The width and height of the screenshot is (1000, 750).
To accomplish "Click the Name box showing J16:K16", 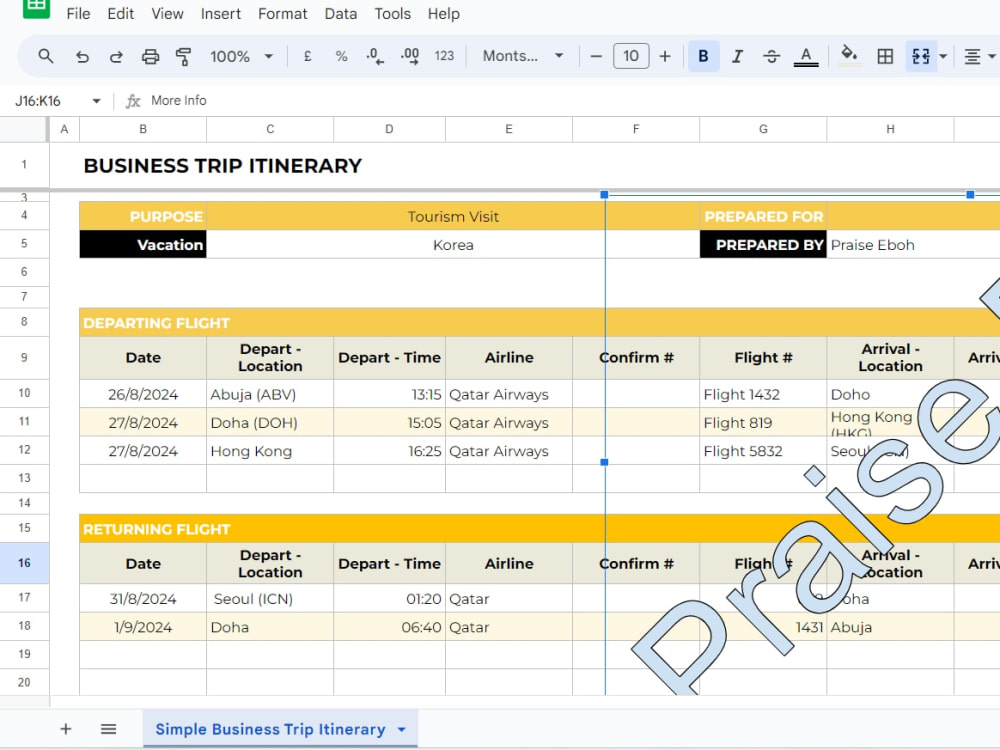I will (x=38, y=101).
